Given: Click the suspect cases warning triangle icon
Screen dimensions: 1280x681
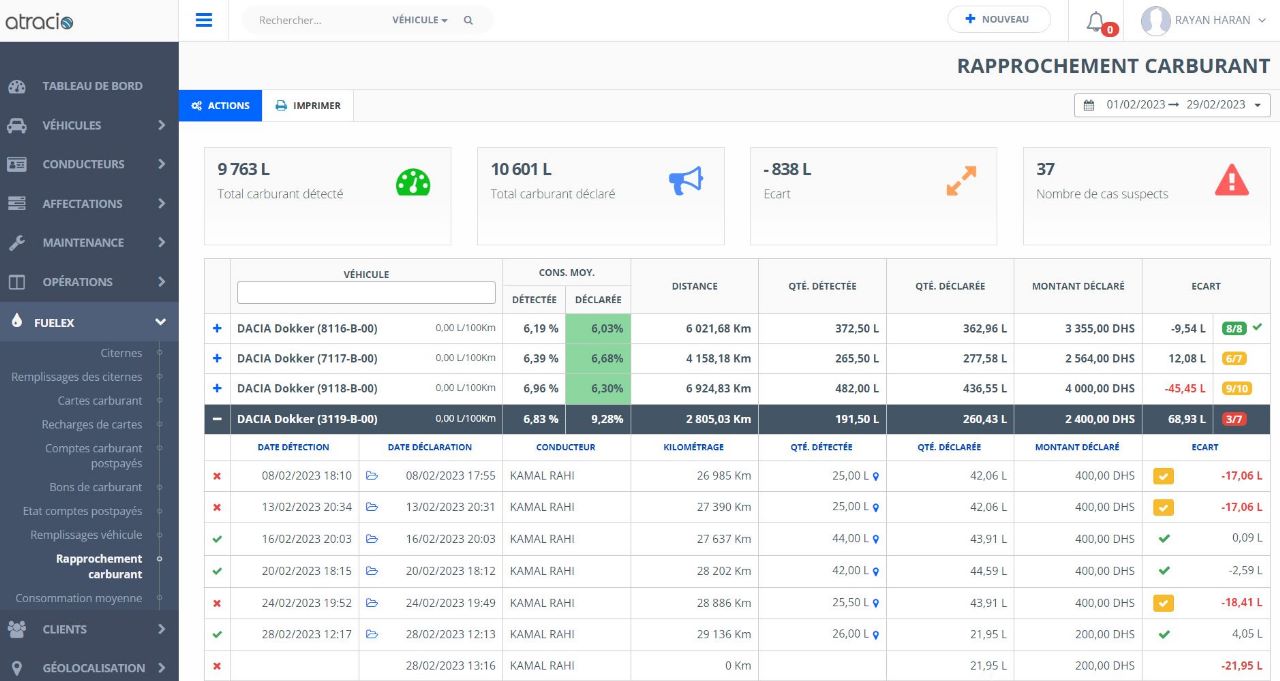Looking at the screenshot, I should click(1231, 181).
